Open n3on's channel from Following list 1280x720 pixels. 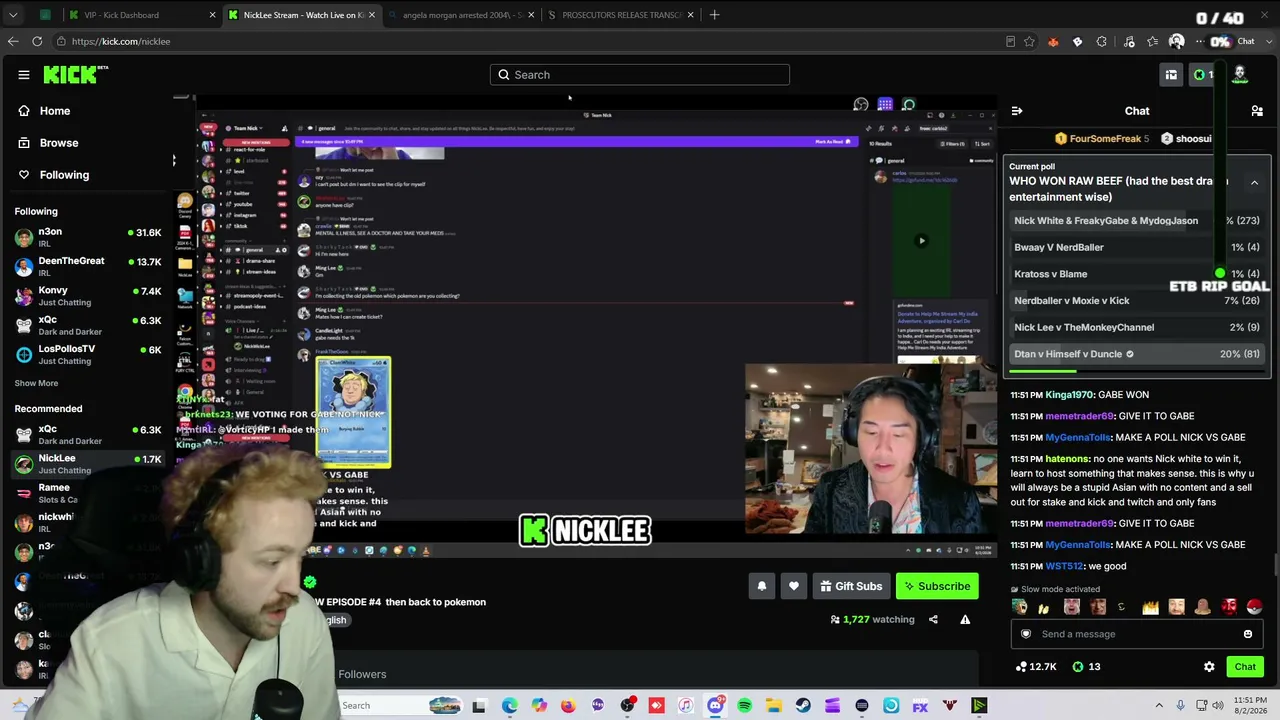pos(88,237)
